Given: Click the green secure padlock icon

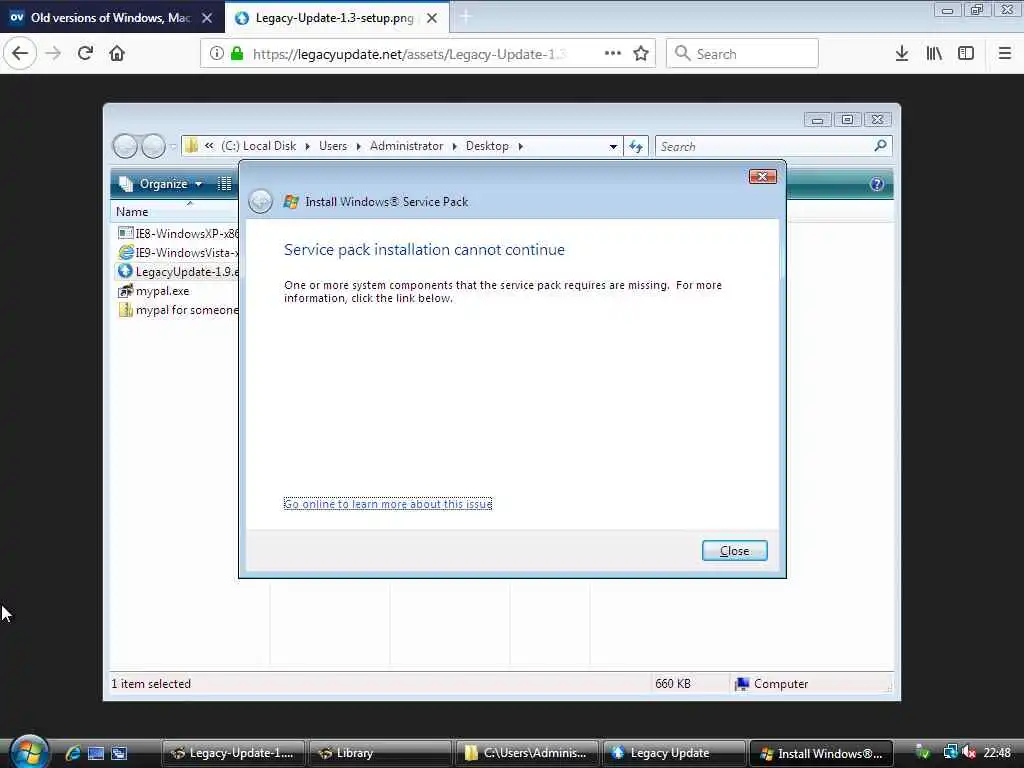Looking at the screenshot, I should click(237, 54).
